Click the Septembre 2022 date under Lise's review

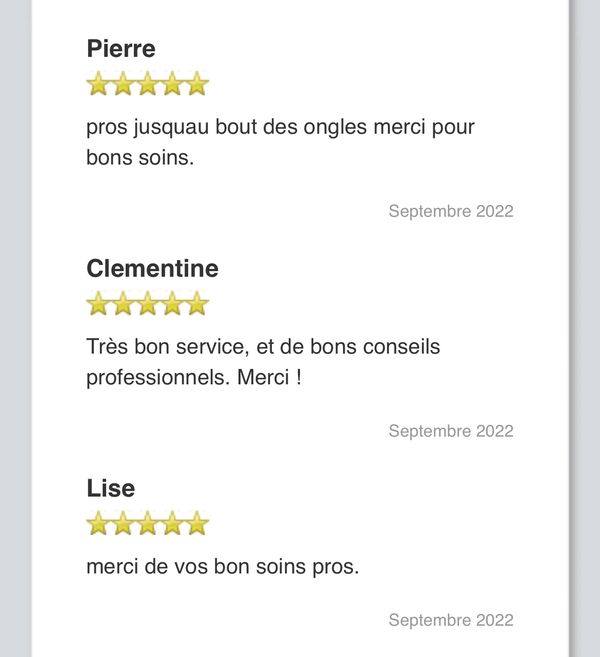click(x=451, y=620)
